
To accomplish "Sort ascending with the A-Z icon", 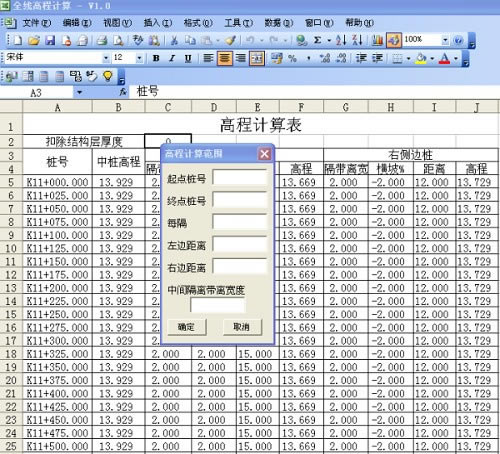I will [341, 40].
